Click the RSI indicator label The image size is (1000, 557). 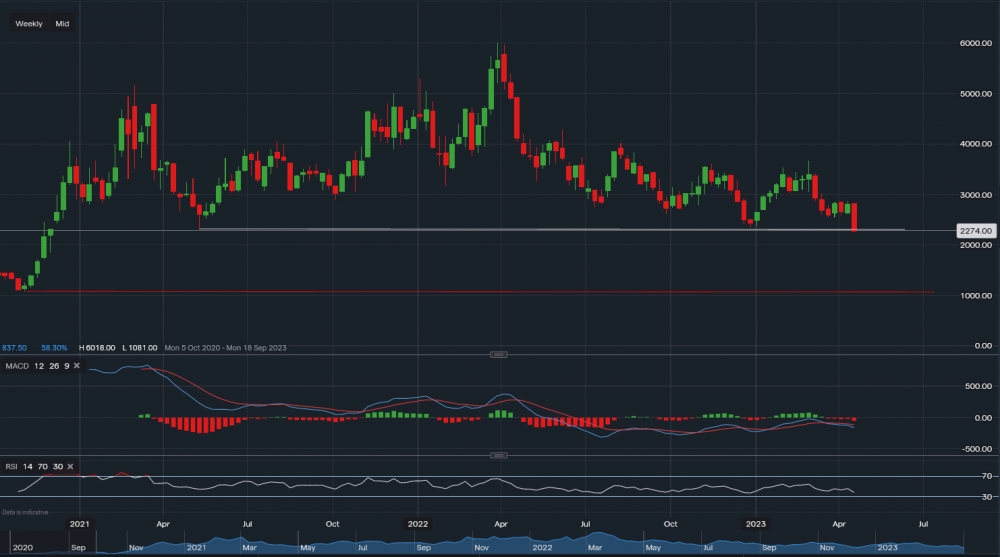click(12, 466)
